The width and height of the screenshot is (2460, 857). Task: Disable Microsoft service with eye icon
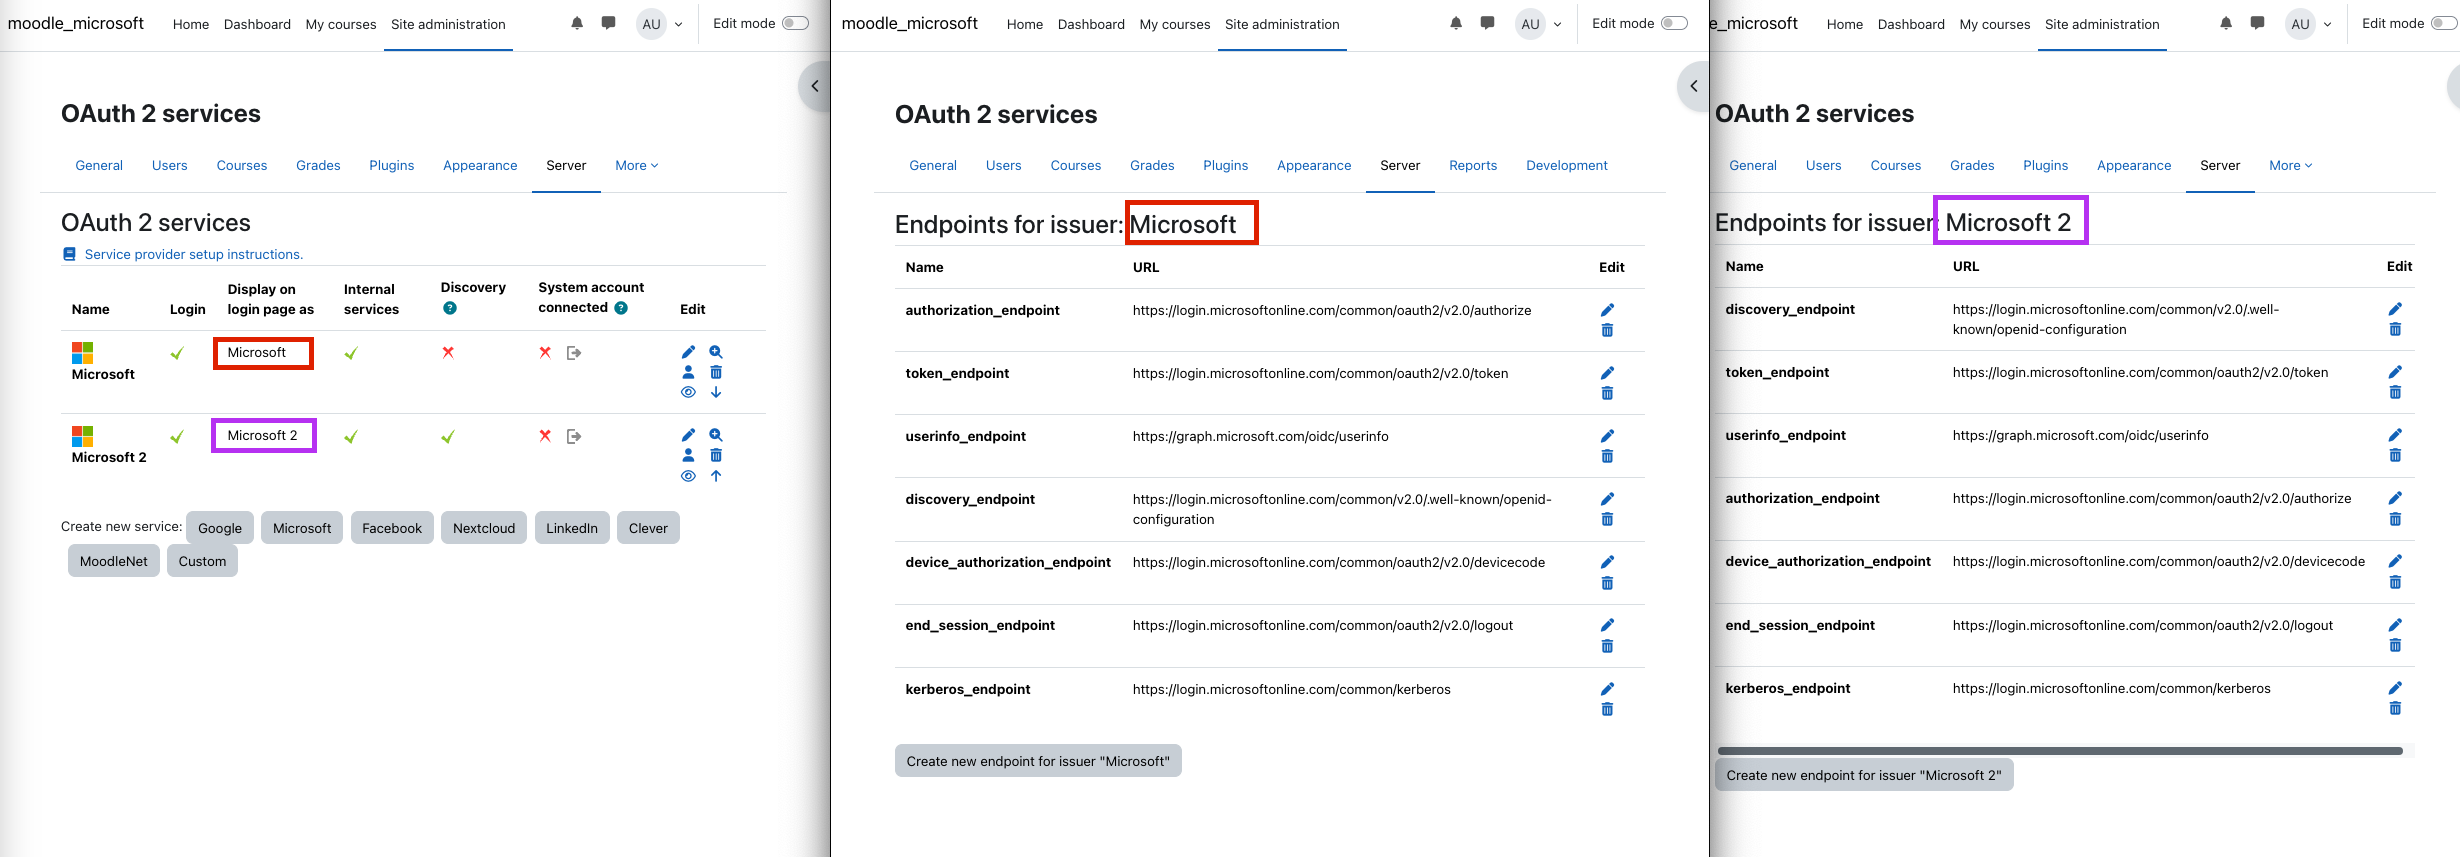[688, 392]
